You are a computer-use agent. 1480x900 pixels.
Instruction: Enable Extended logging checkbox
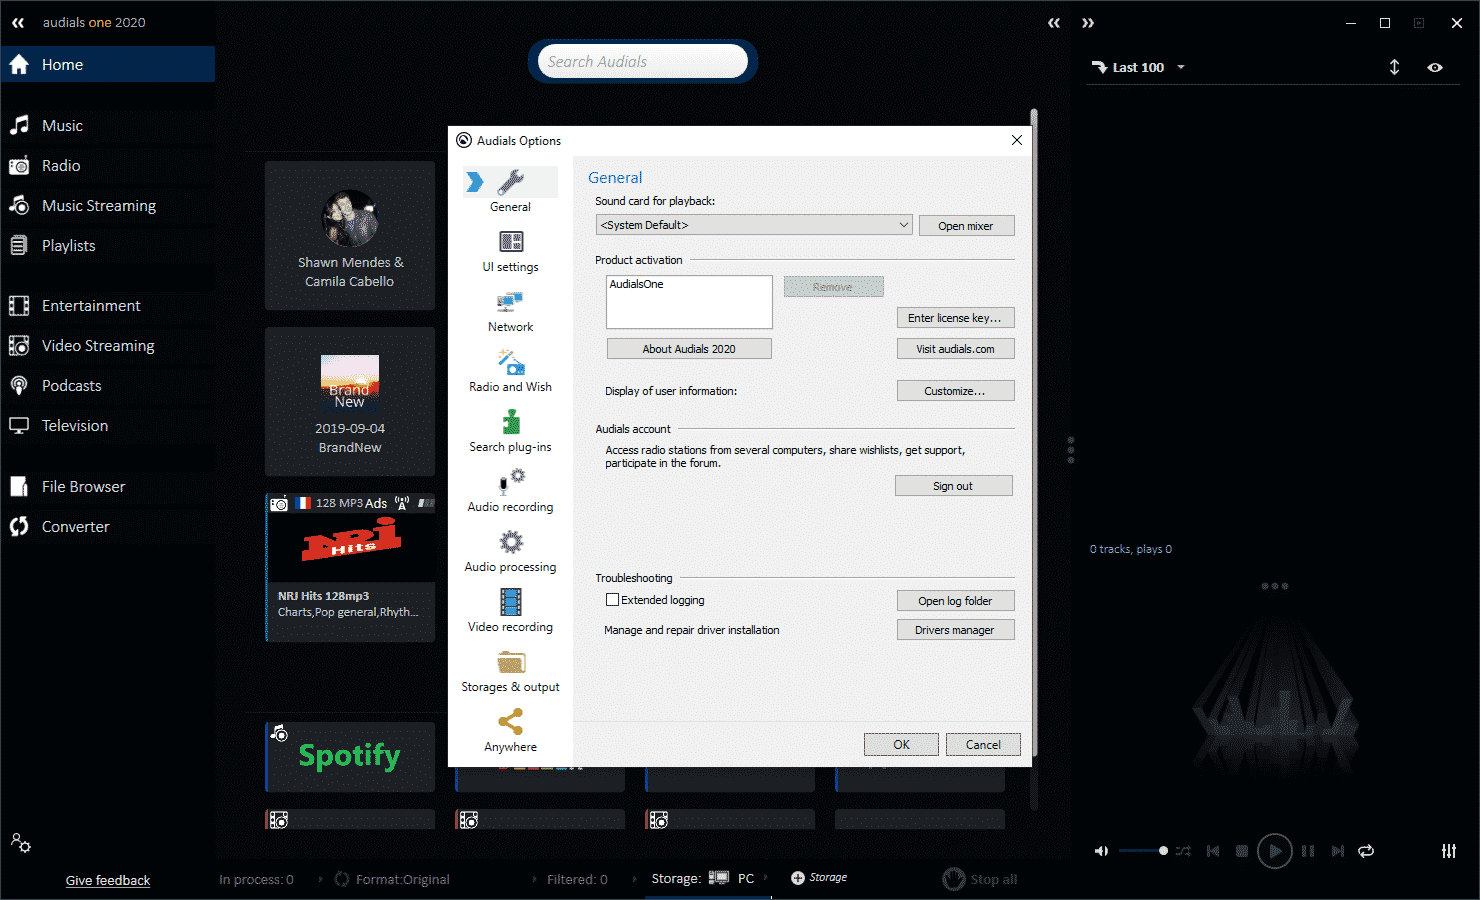(x=612, y=600)
